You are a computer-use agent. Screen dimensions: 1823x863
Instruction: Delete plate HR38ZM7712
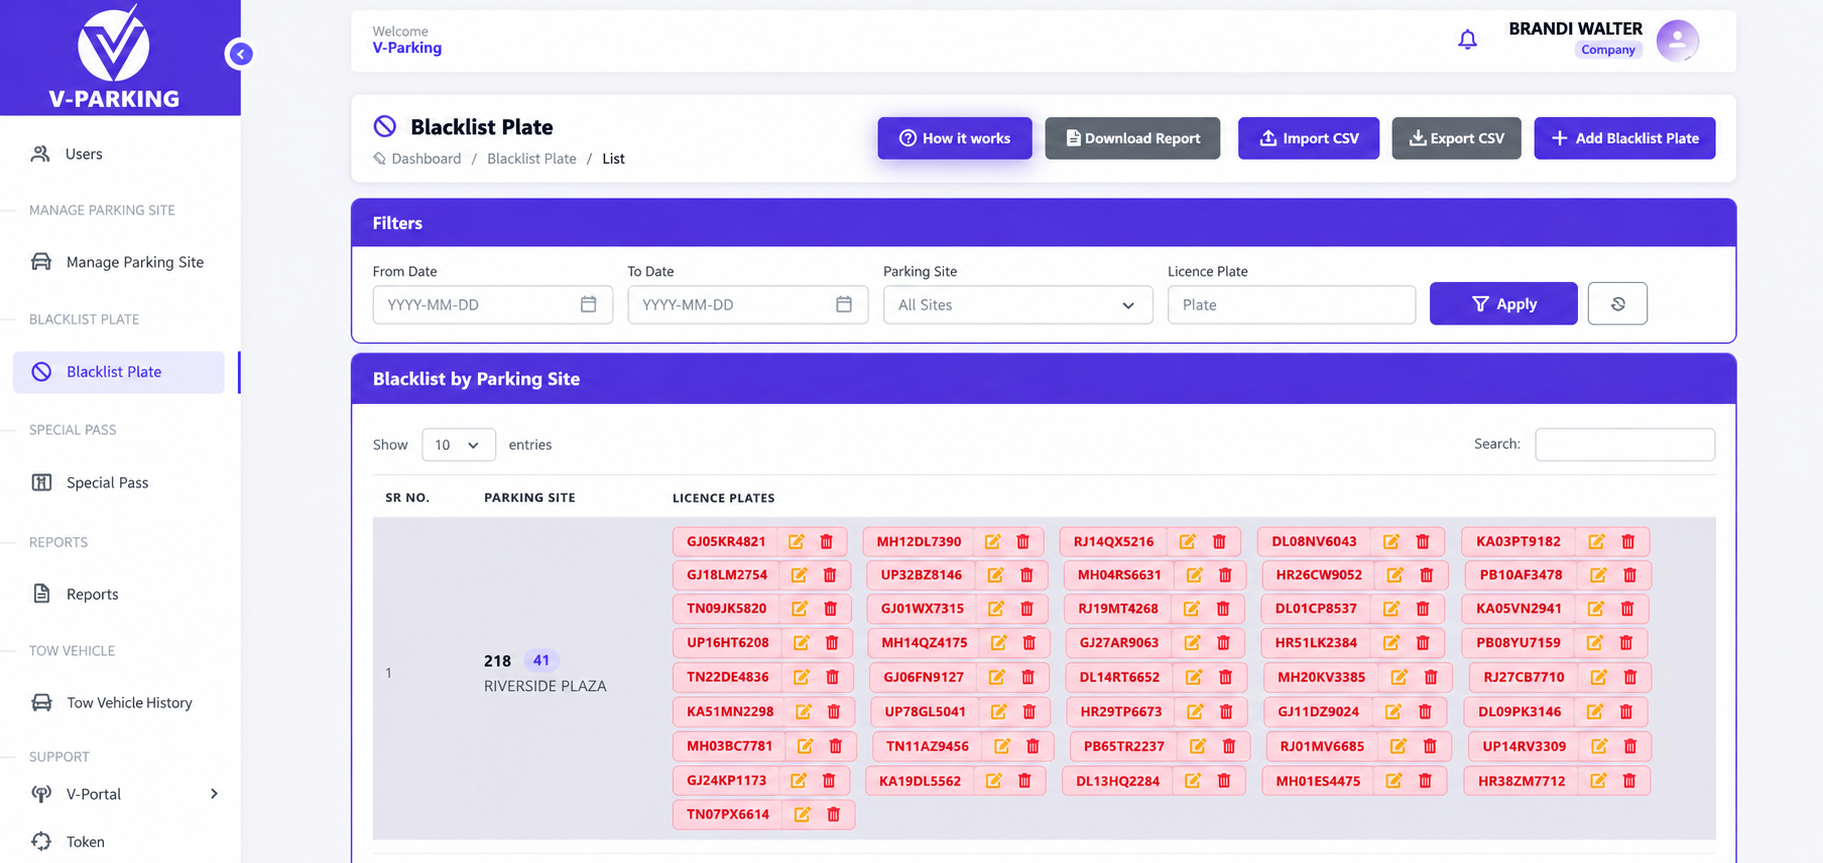coord(1629,781)
